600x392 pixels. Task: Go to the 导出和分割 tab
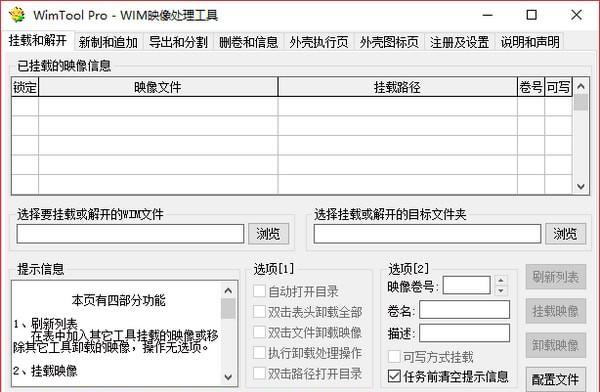pyautogui.click(x=178, y=42)
